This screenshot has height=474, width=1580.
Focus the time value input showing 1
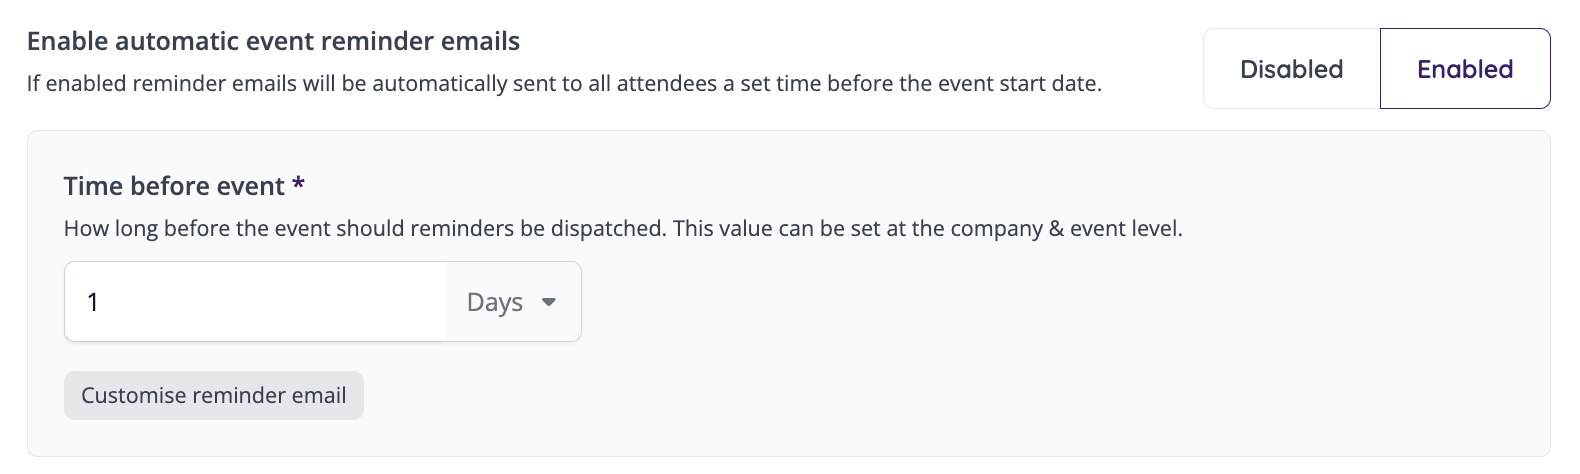coord(255,302)
